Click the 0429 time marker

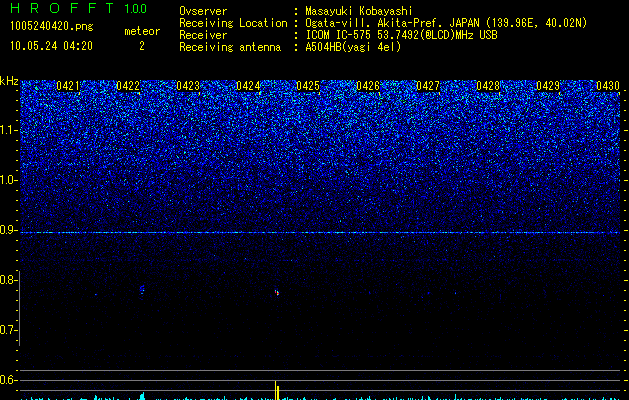tap(548, 86)
